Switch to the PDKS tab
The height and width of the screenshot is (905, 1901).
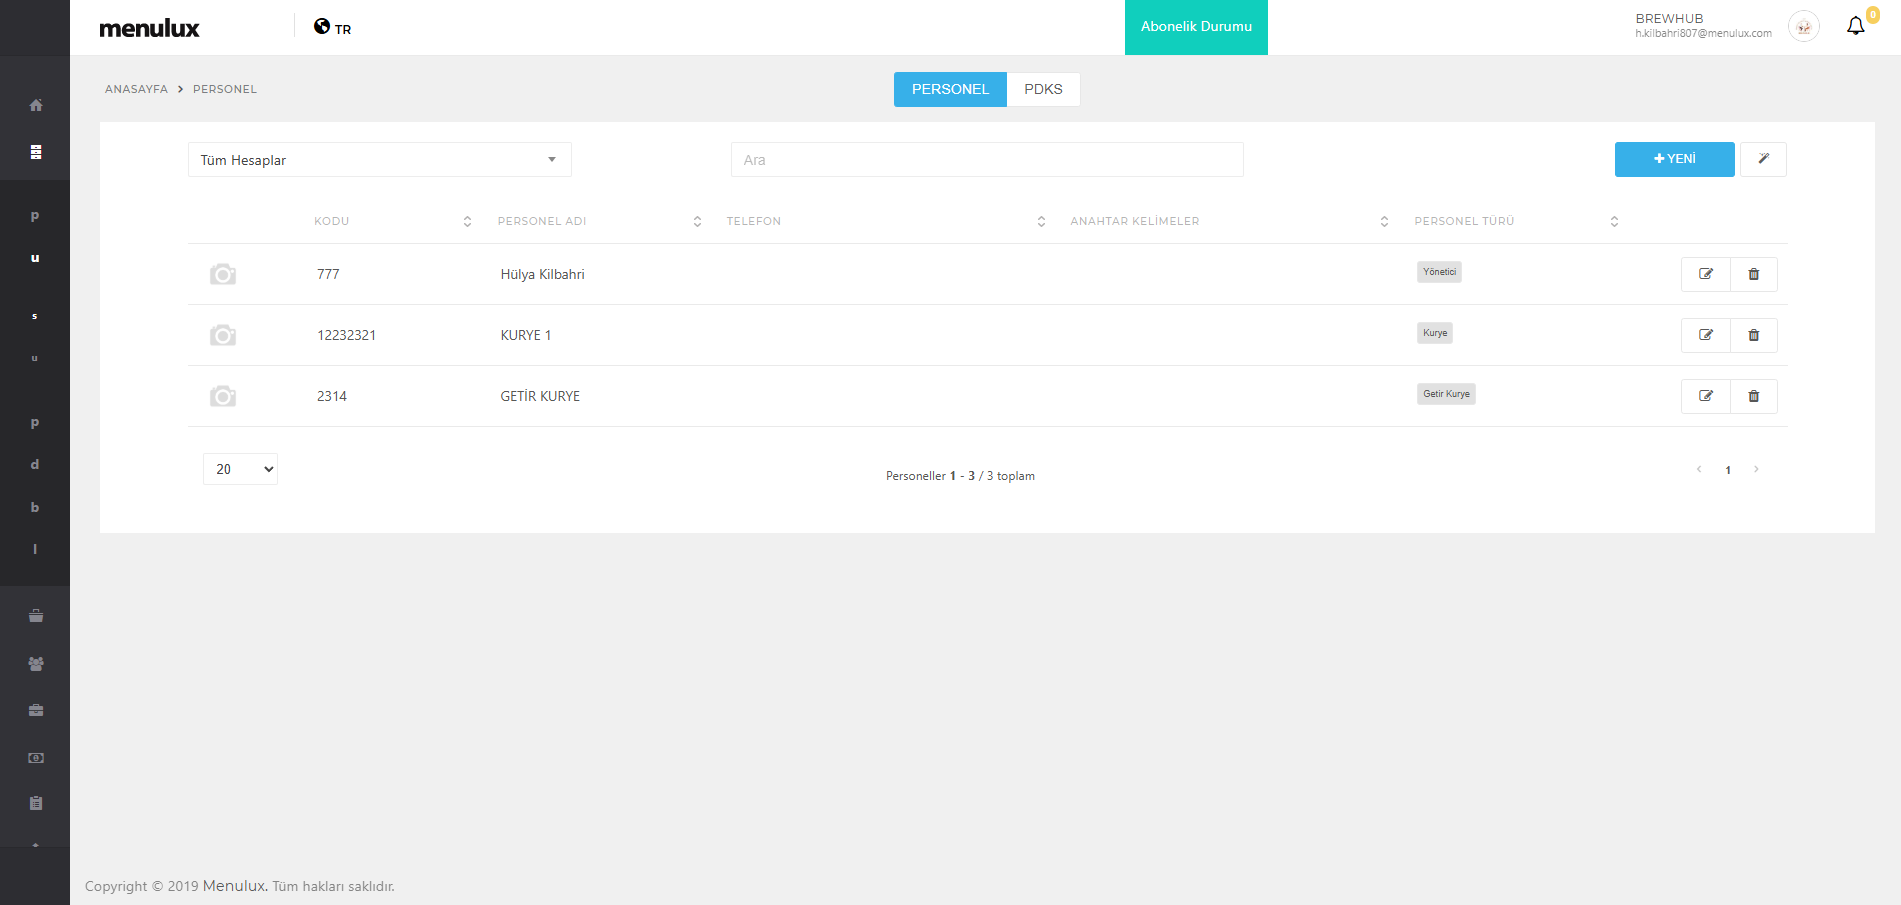[x=1043, y=89]
